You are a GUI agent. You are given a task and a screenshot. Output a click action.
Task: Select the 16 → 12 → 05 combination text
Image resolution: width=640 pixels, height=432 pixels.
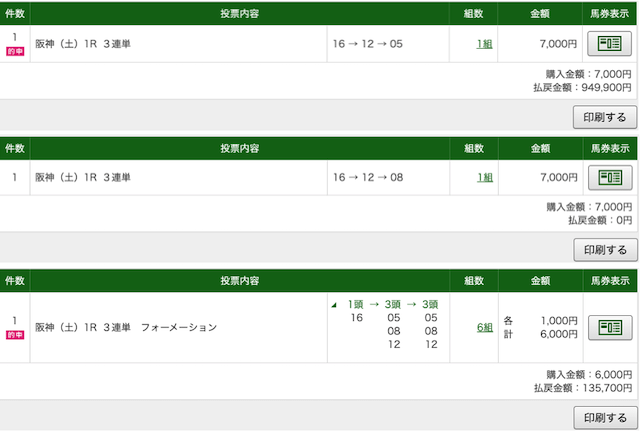click(x=367, y=44)
